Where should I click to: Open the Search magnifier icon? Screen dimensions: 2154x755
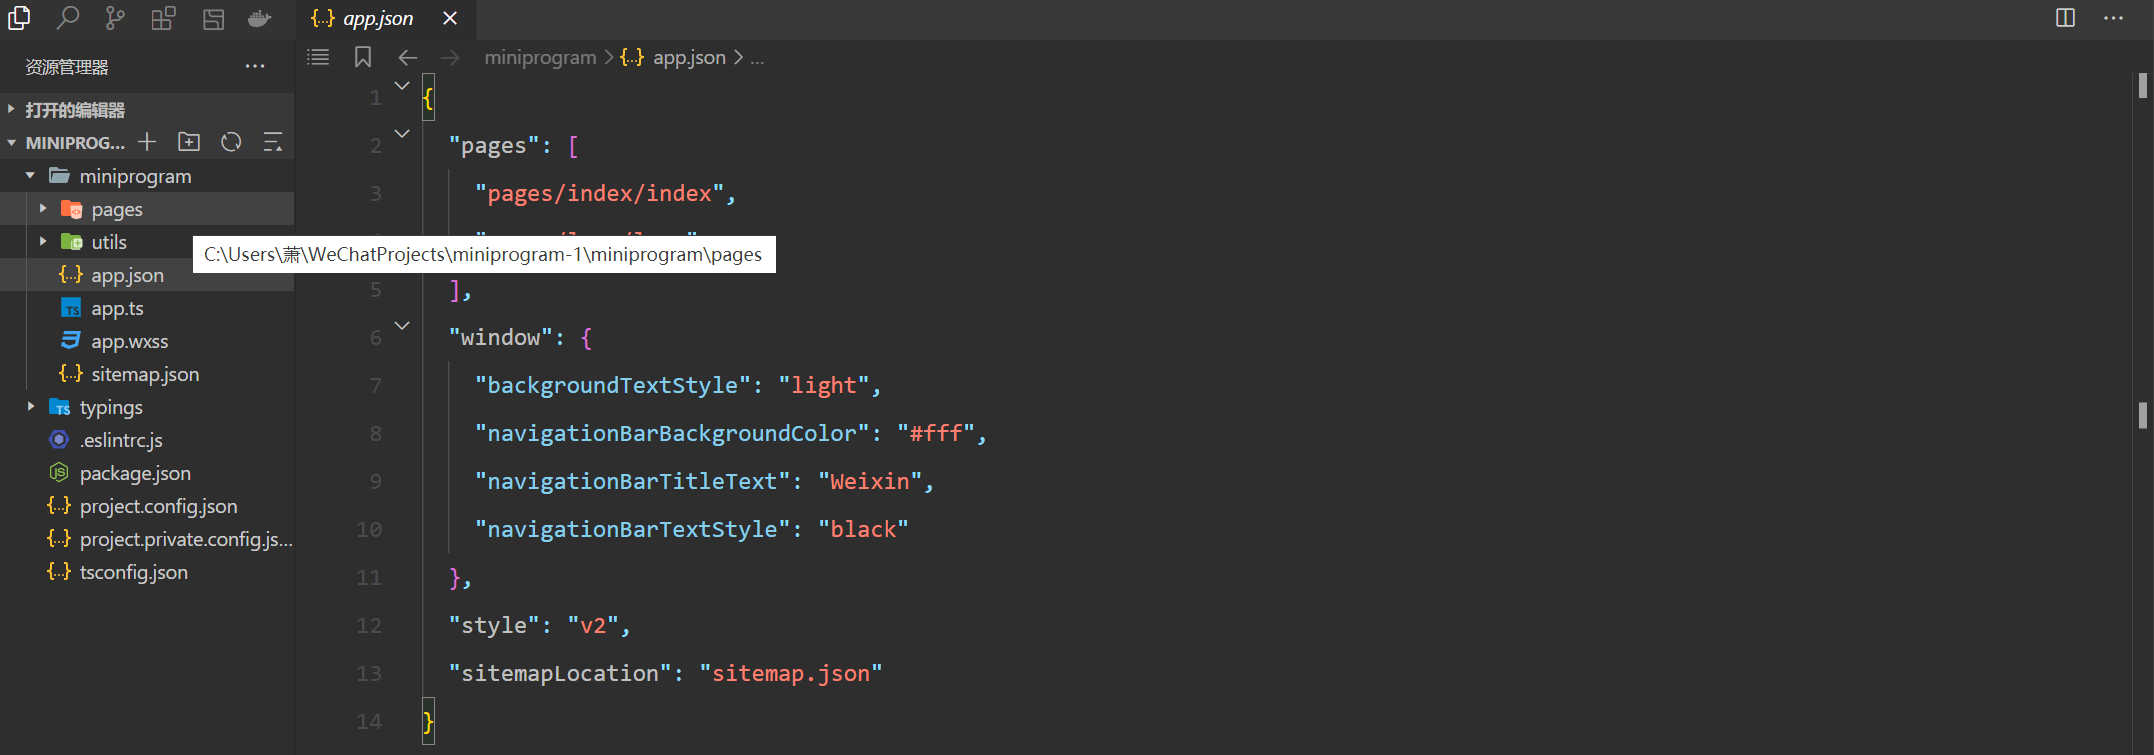click(x=67, y=18)
